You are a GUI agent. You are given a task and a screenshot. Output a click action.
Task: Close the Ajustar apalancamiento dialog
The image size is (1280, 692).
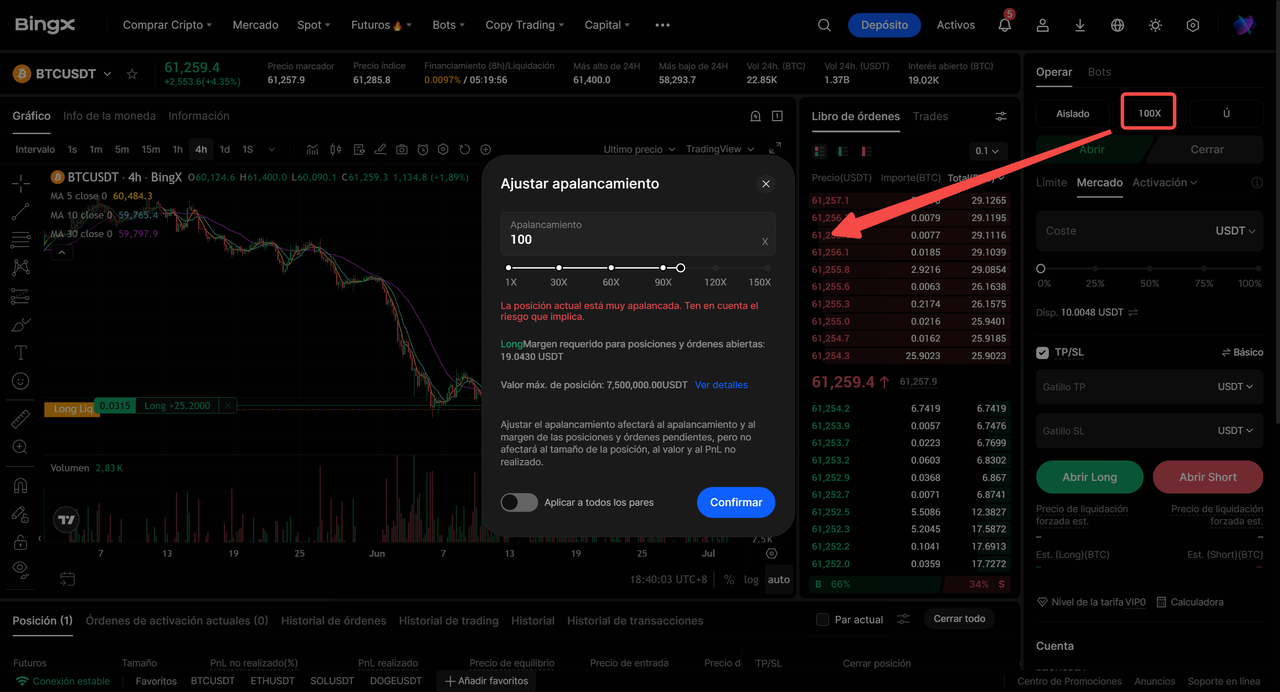766,184
